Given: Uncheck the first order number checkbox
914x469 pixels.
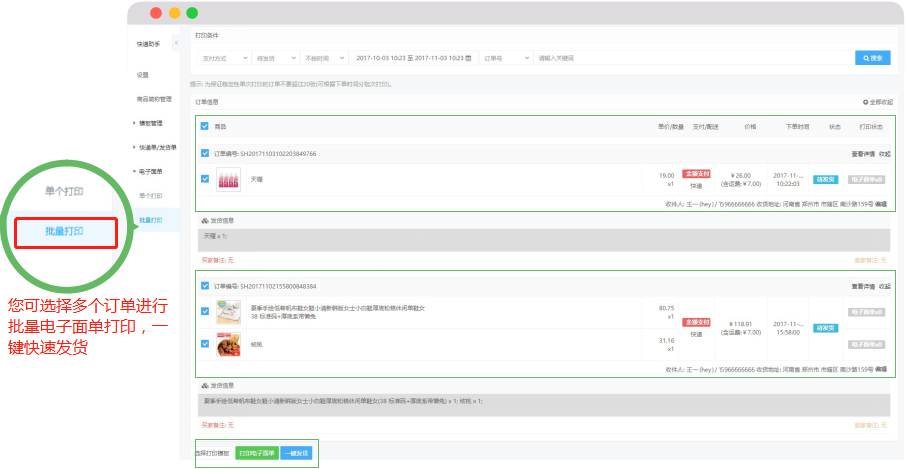Looking at the screenshot, I should [205, 154].
